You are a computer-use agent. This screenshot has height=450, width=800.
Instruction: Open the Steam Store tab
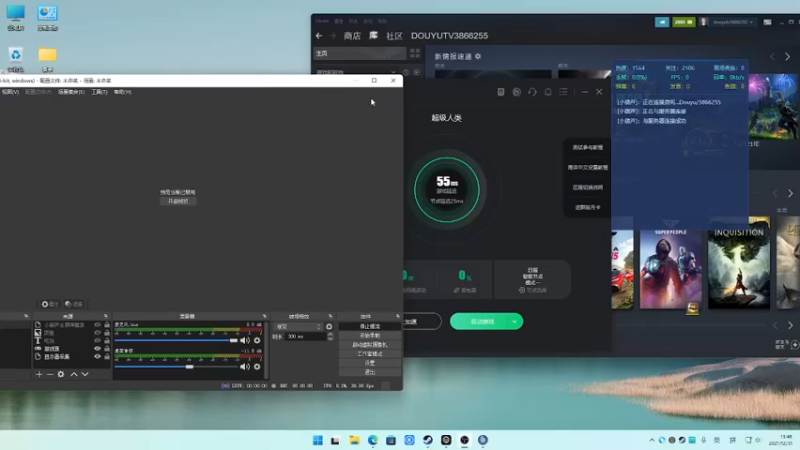(x=352, y=36)
